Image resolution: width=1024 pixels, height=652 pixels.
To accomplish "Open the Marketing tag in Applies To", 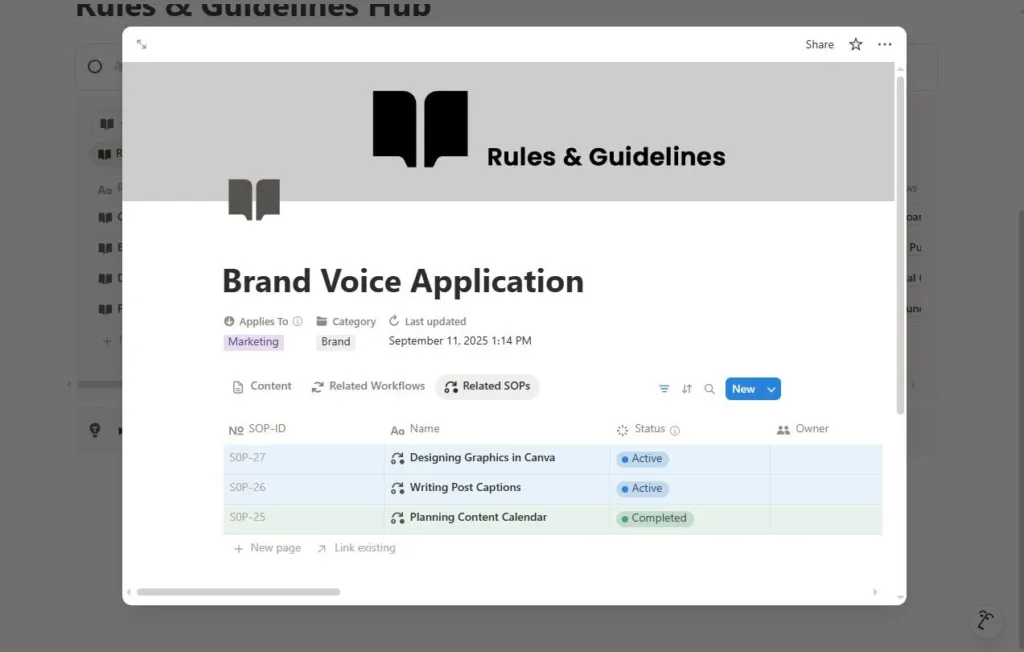I will pyautogui.click(x=253, y=342).
